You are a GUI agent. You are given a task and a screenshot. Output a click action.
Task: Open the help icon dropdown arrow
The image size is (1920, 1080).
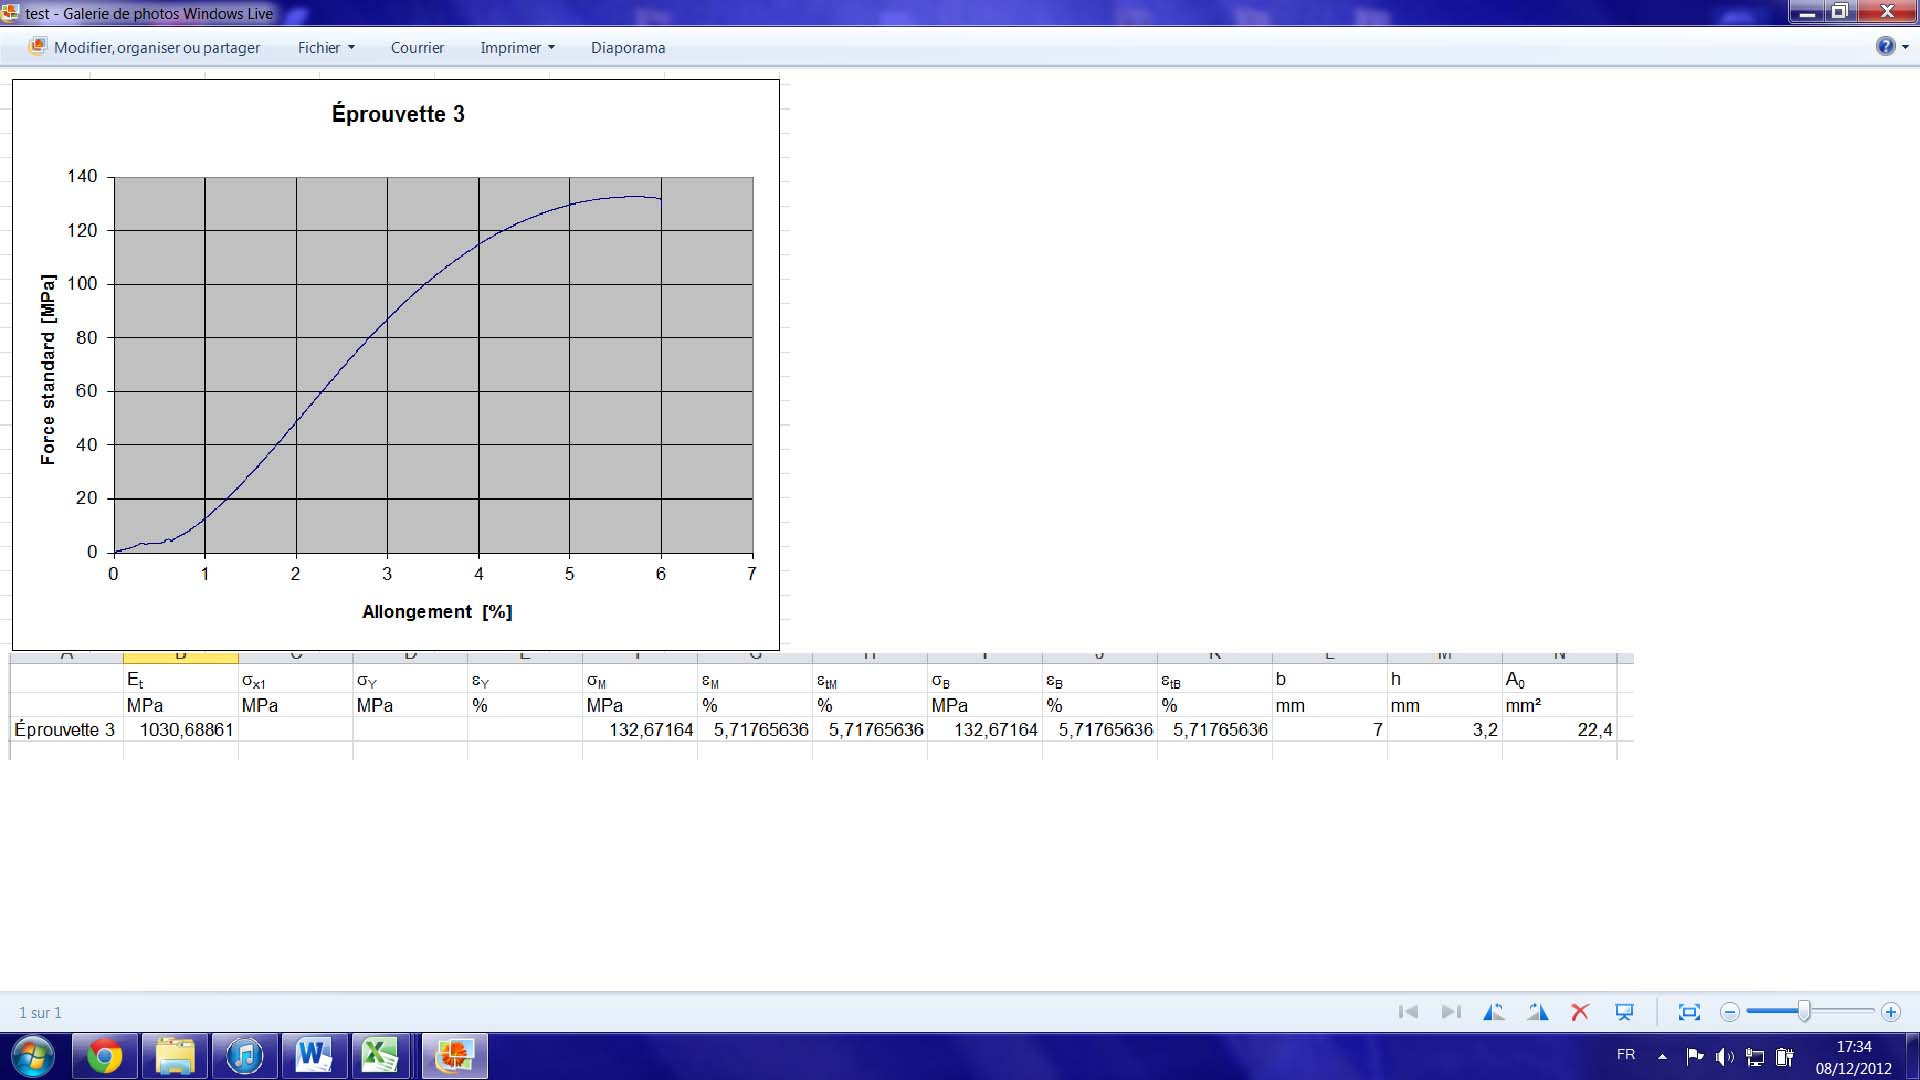coord(1905,47)
